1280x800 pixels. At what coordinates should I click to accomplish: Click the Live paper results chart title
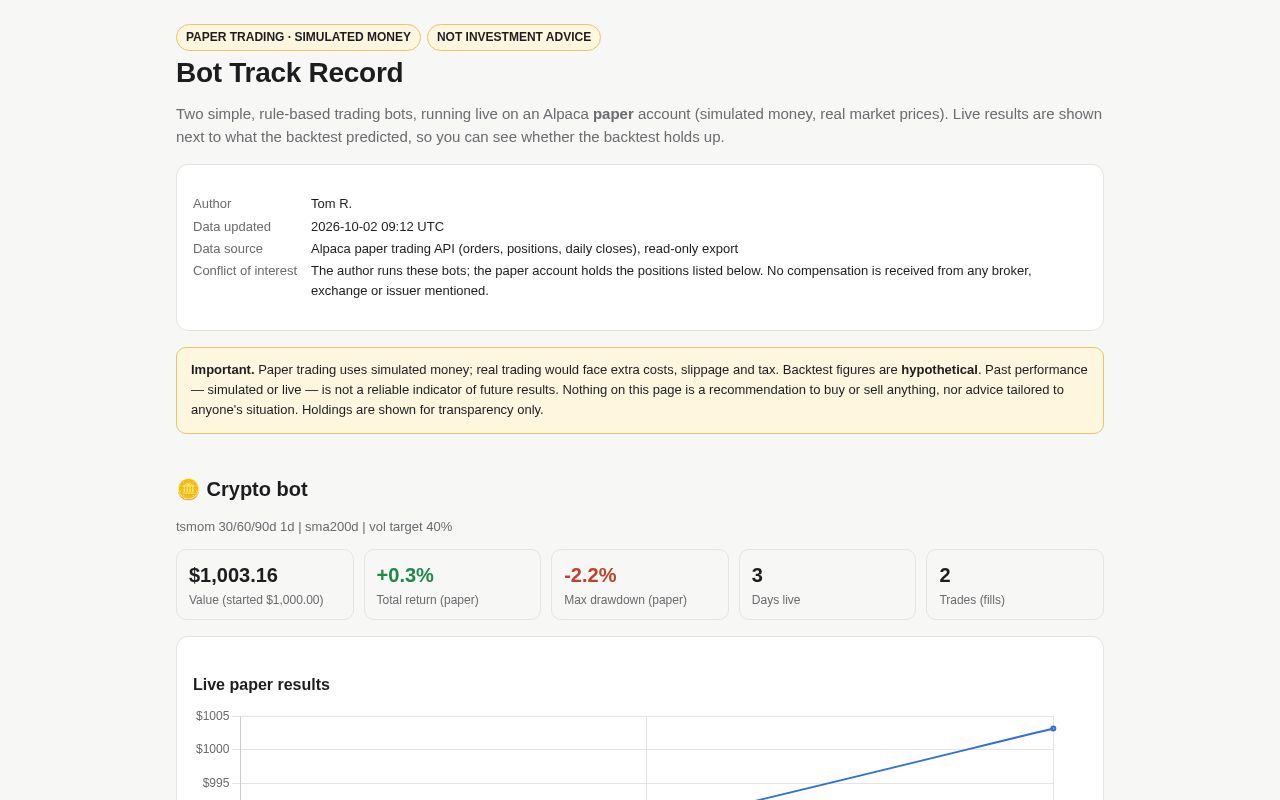[261, 685]
